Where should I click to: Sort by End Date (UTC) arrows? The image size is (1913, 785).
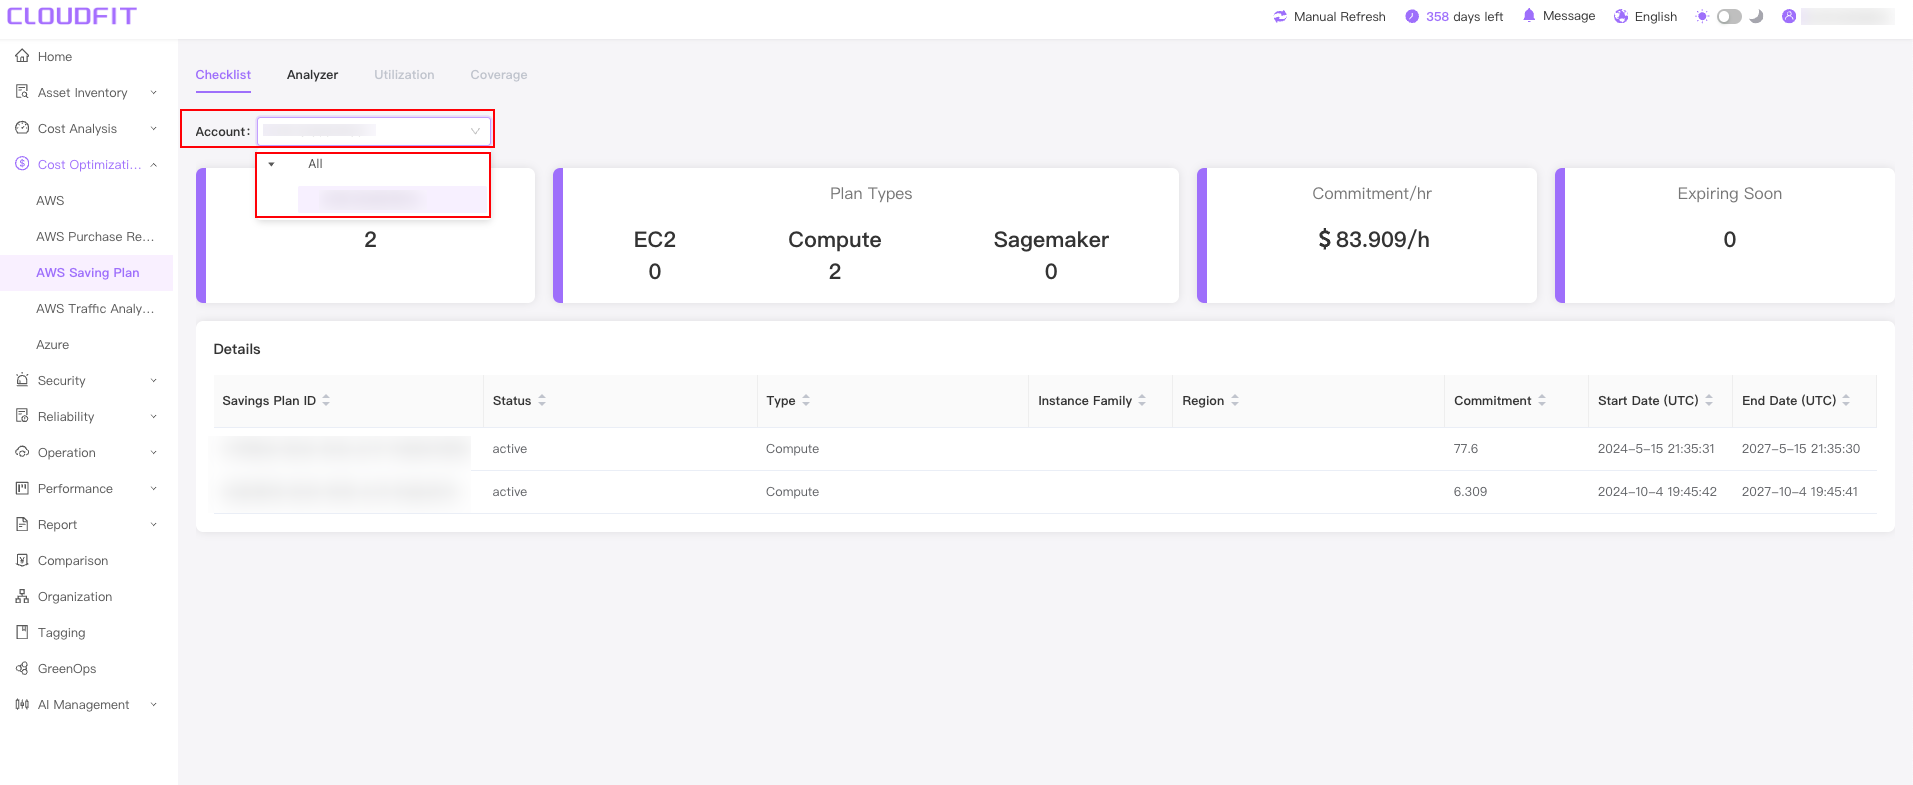click(1846, 400)
